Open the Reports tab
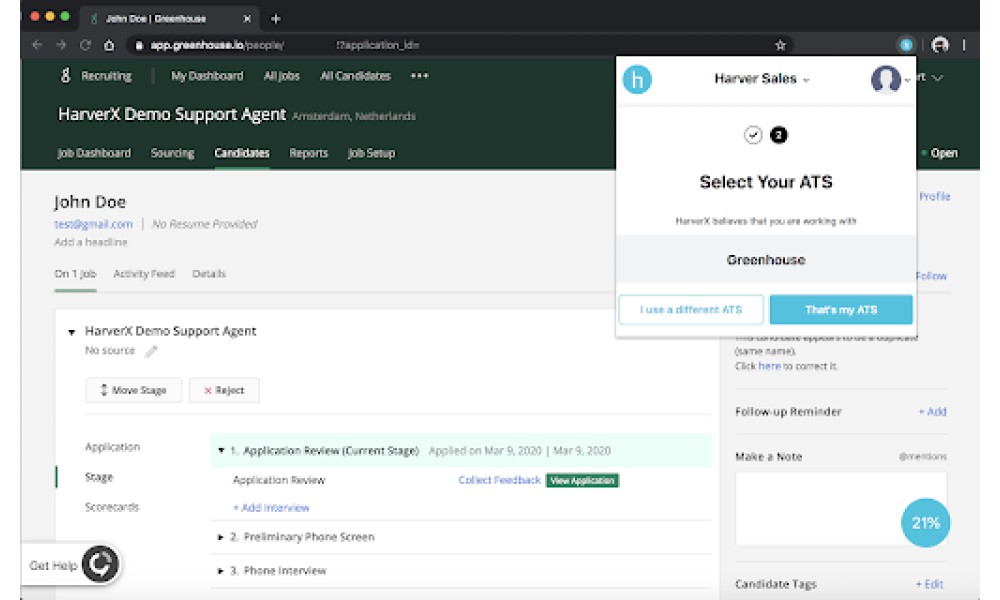This screenshot has width=1000, height=600. click(309, 153)
